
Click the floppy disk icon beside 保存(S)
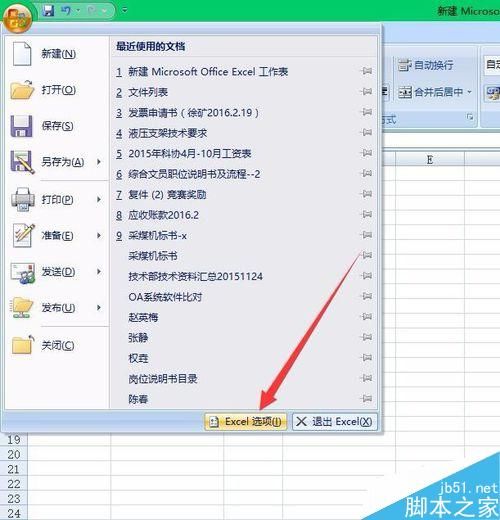[21, 126]
